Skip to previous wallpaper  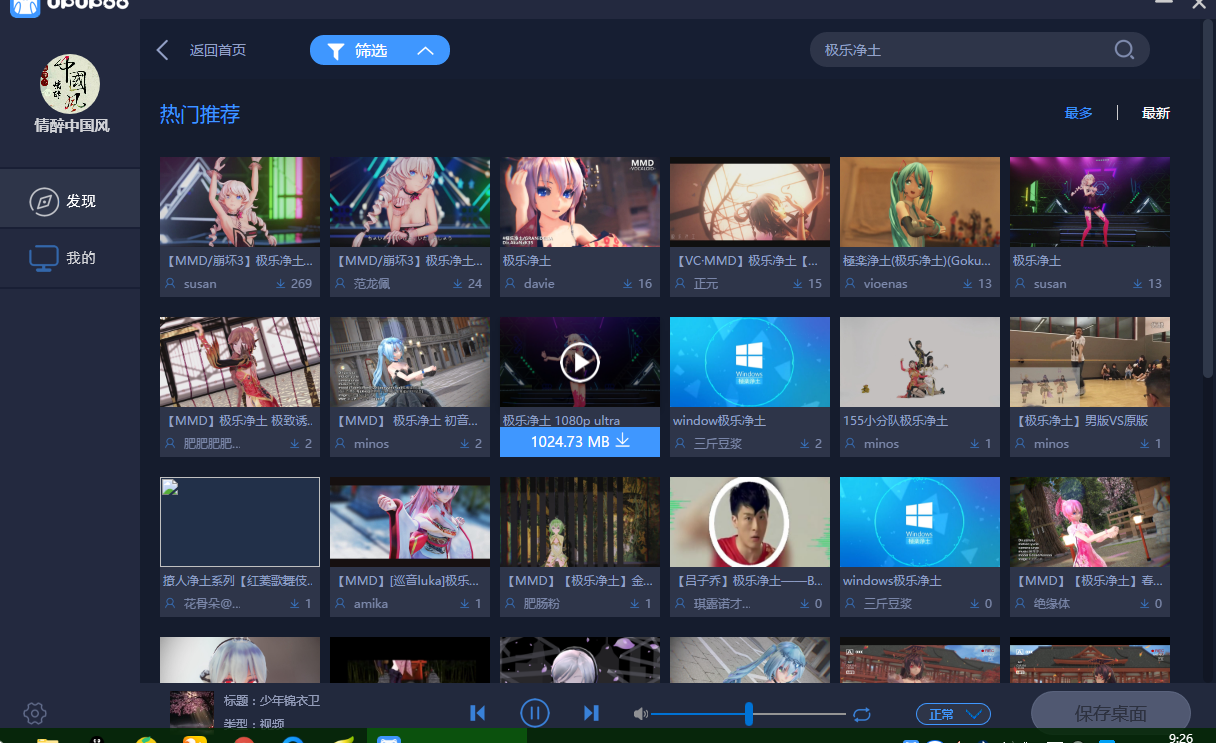click(x=478, y=713)
